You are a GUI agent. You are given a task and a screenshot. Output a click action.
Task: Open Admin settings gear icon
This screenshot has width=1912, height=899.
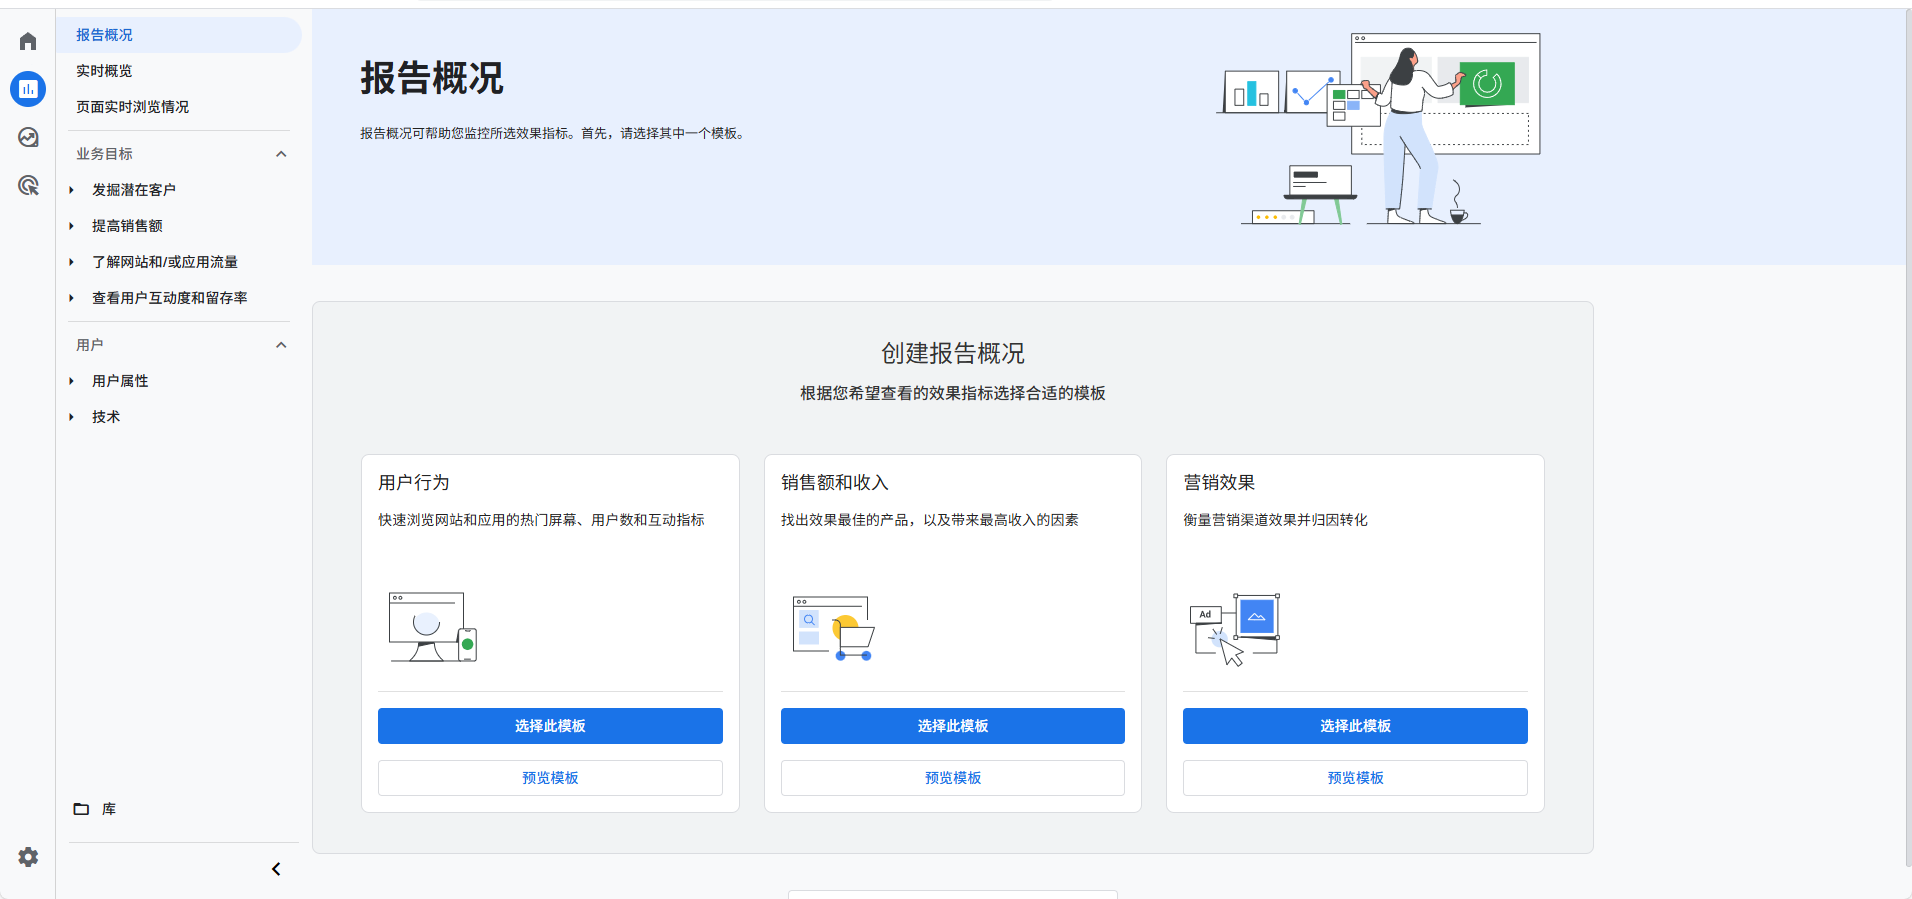28,857
